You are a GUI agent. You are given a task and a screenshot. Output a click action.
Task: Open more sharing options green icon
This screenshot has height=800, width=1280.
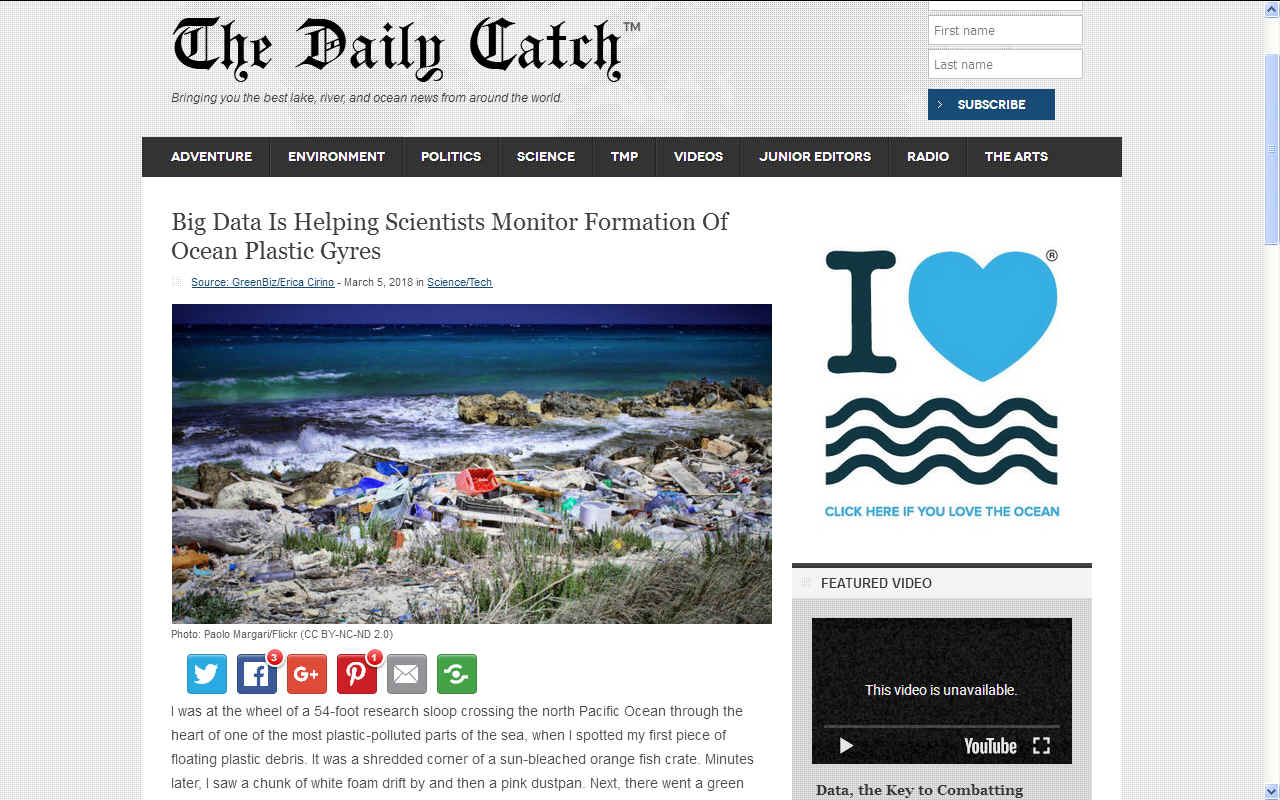457,674
